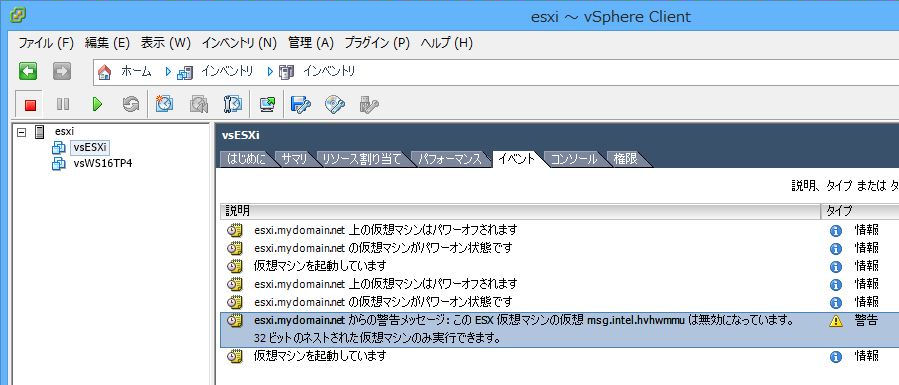The height and width of the screenshot is (385, 899).
Task: Take a snapshot of the virtual machine
Action: 165,104
